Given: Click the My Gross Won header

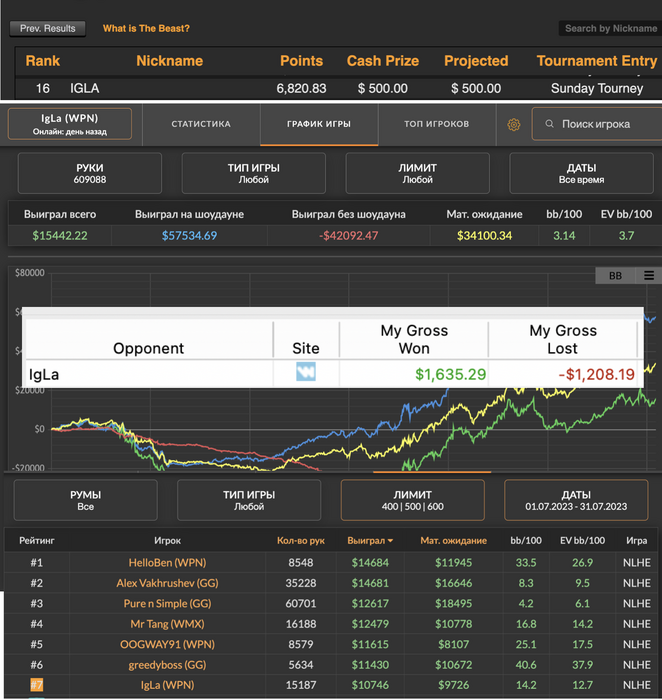Looking at the screenshot, I should pos(414,339).
